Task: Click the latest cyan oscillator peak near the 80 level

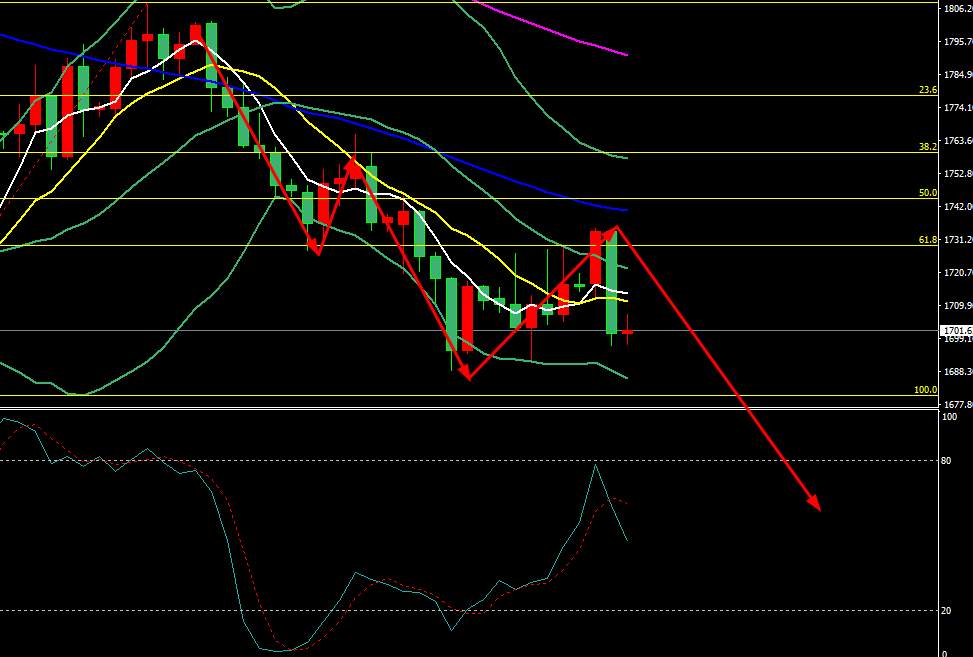Action: point(596,465)
